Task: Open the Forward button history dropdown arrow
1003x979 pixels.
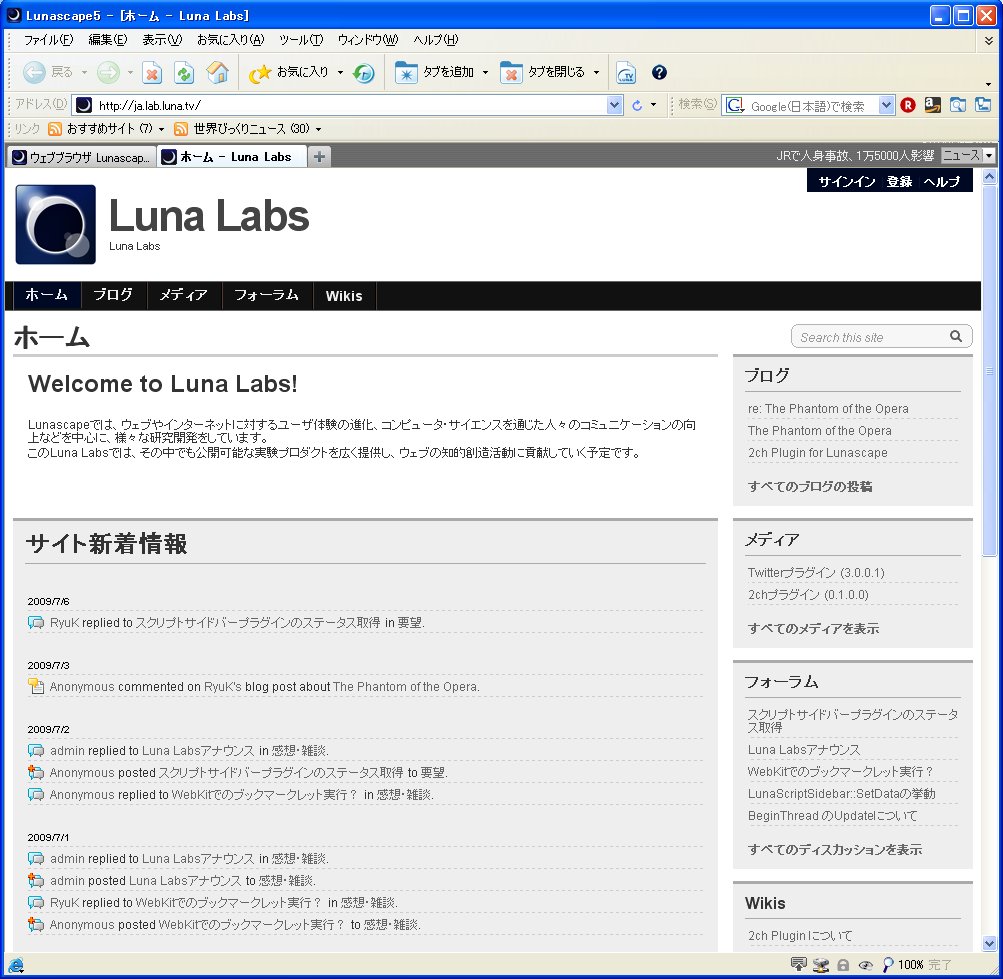Action: (130, 72)
